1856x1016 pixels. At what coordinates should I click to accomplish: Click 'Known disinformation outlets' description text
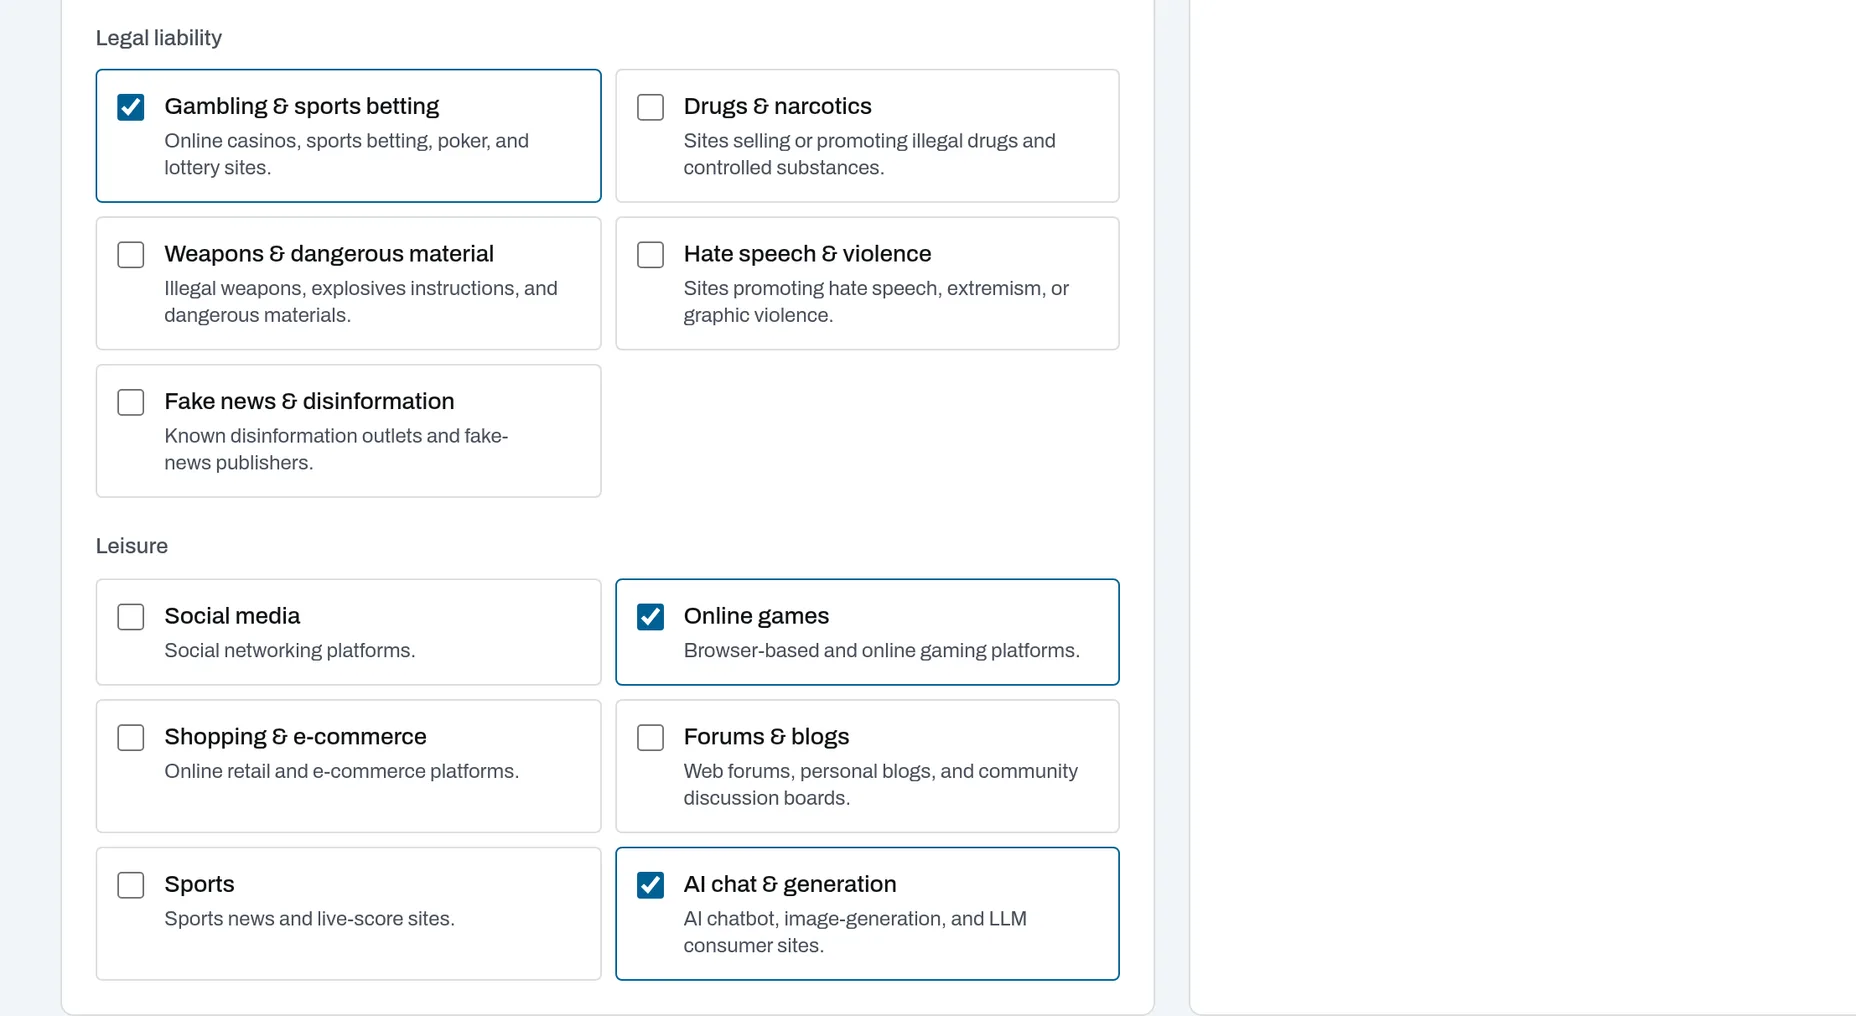[336, 449]
